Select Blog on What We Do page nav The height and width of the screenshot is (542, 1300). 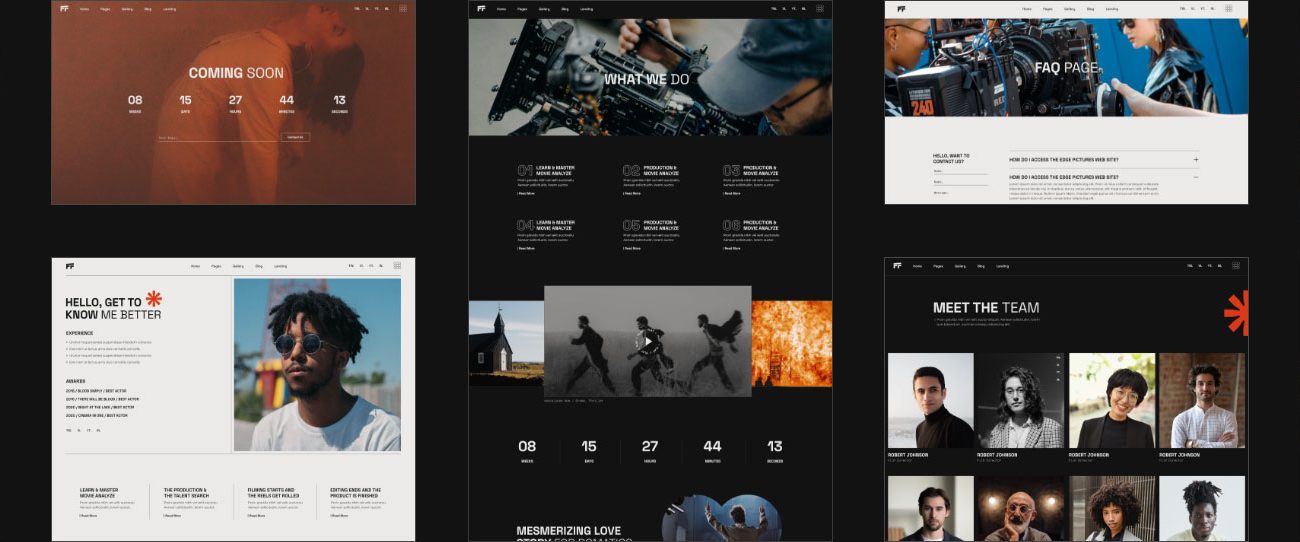[564, 8]
